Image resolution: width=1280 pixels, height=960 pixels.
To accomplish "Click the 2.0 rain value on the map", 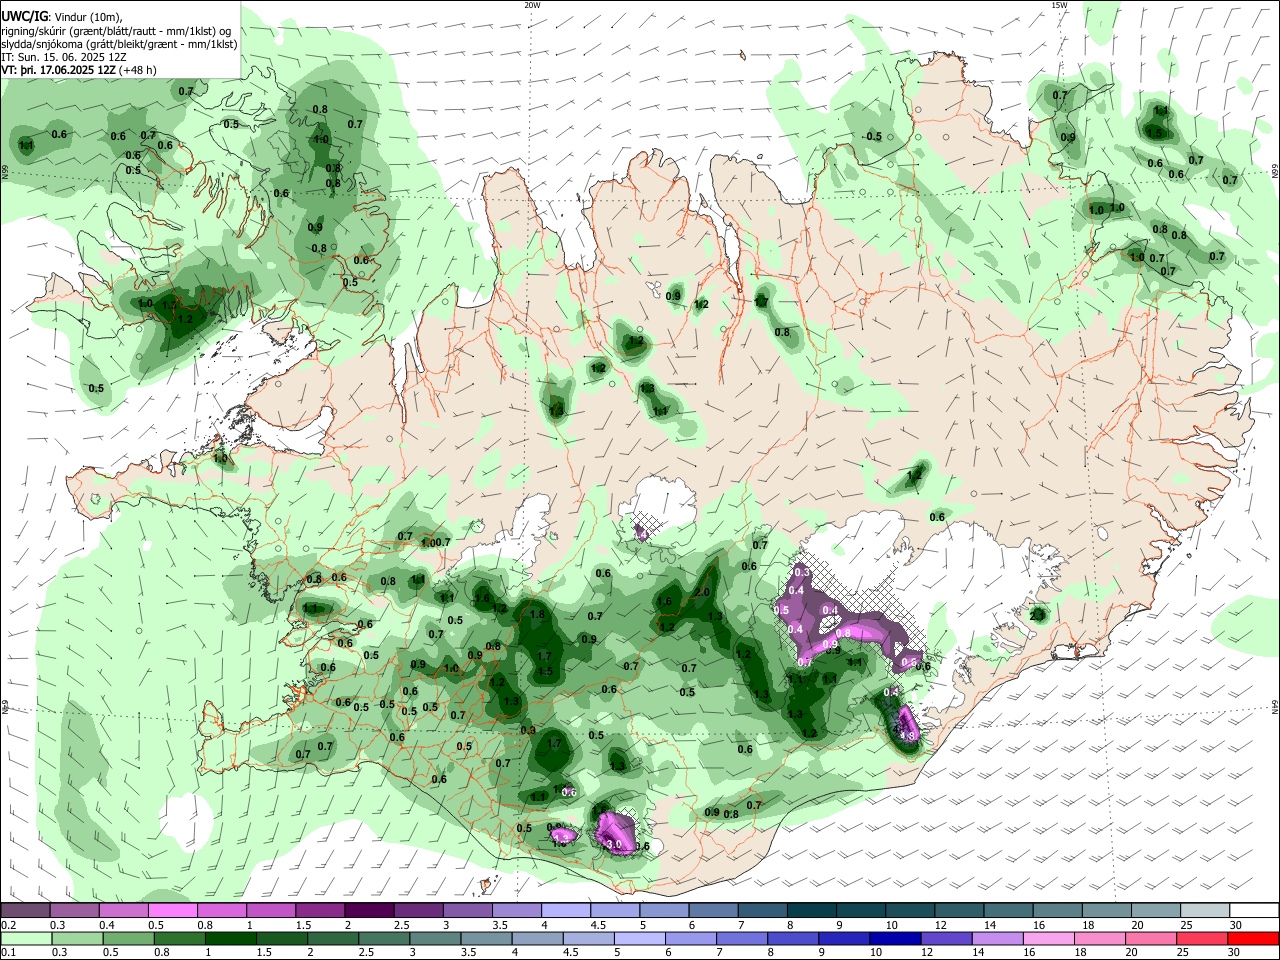I will pos(702,592).
